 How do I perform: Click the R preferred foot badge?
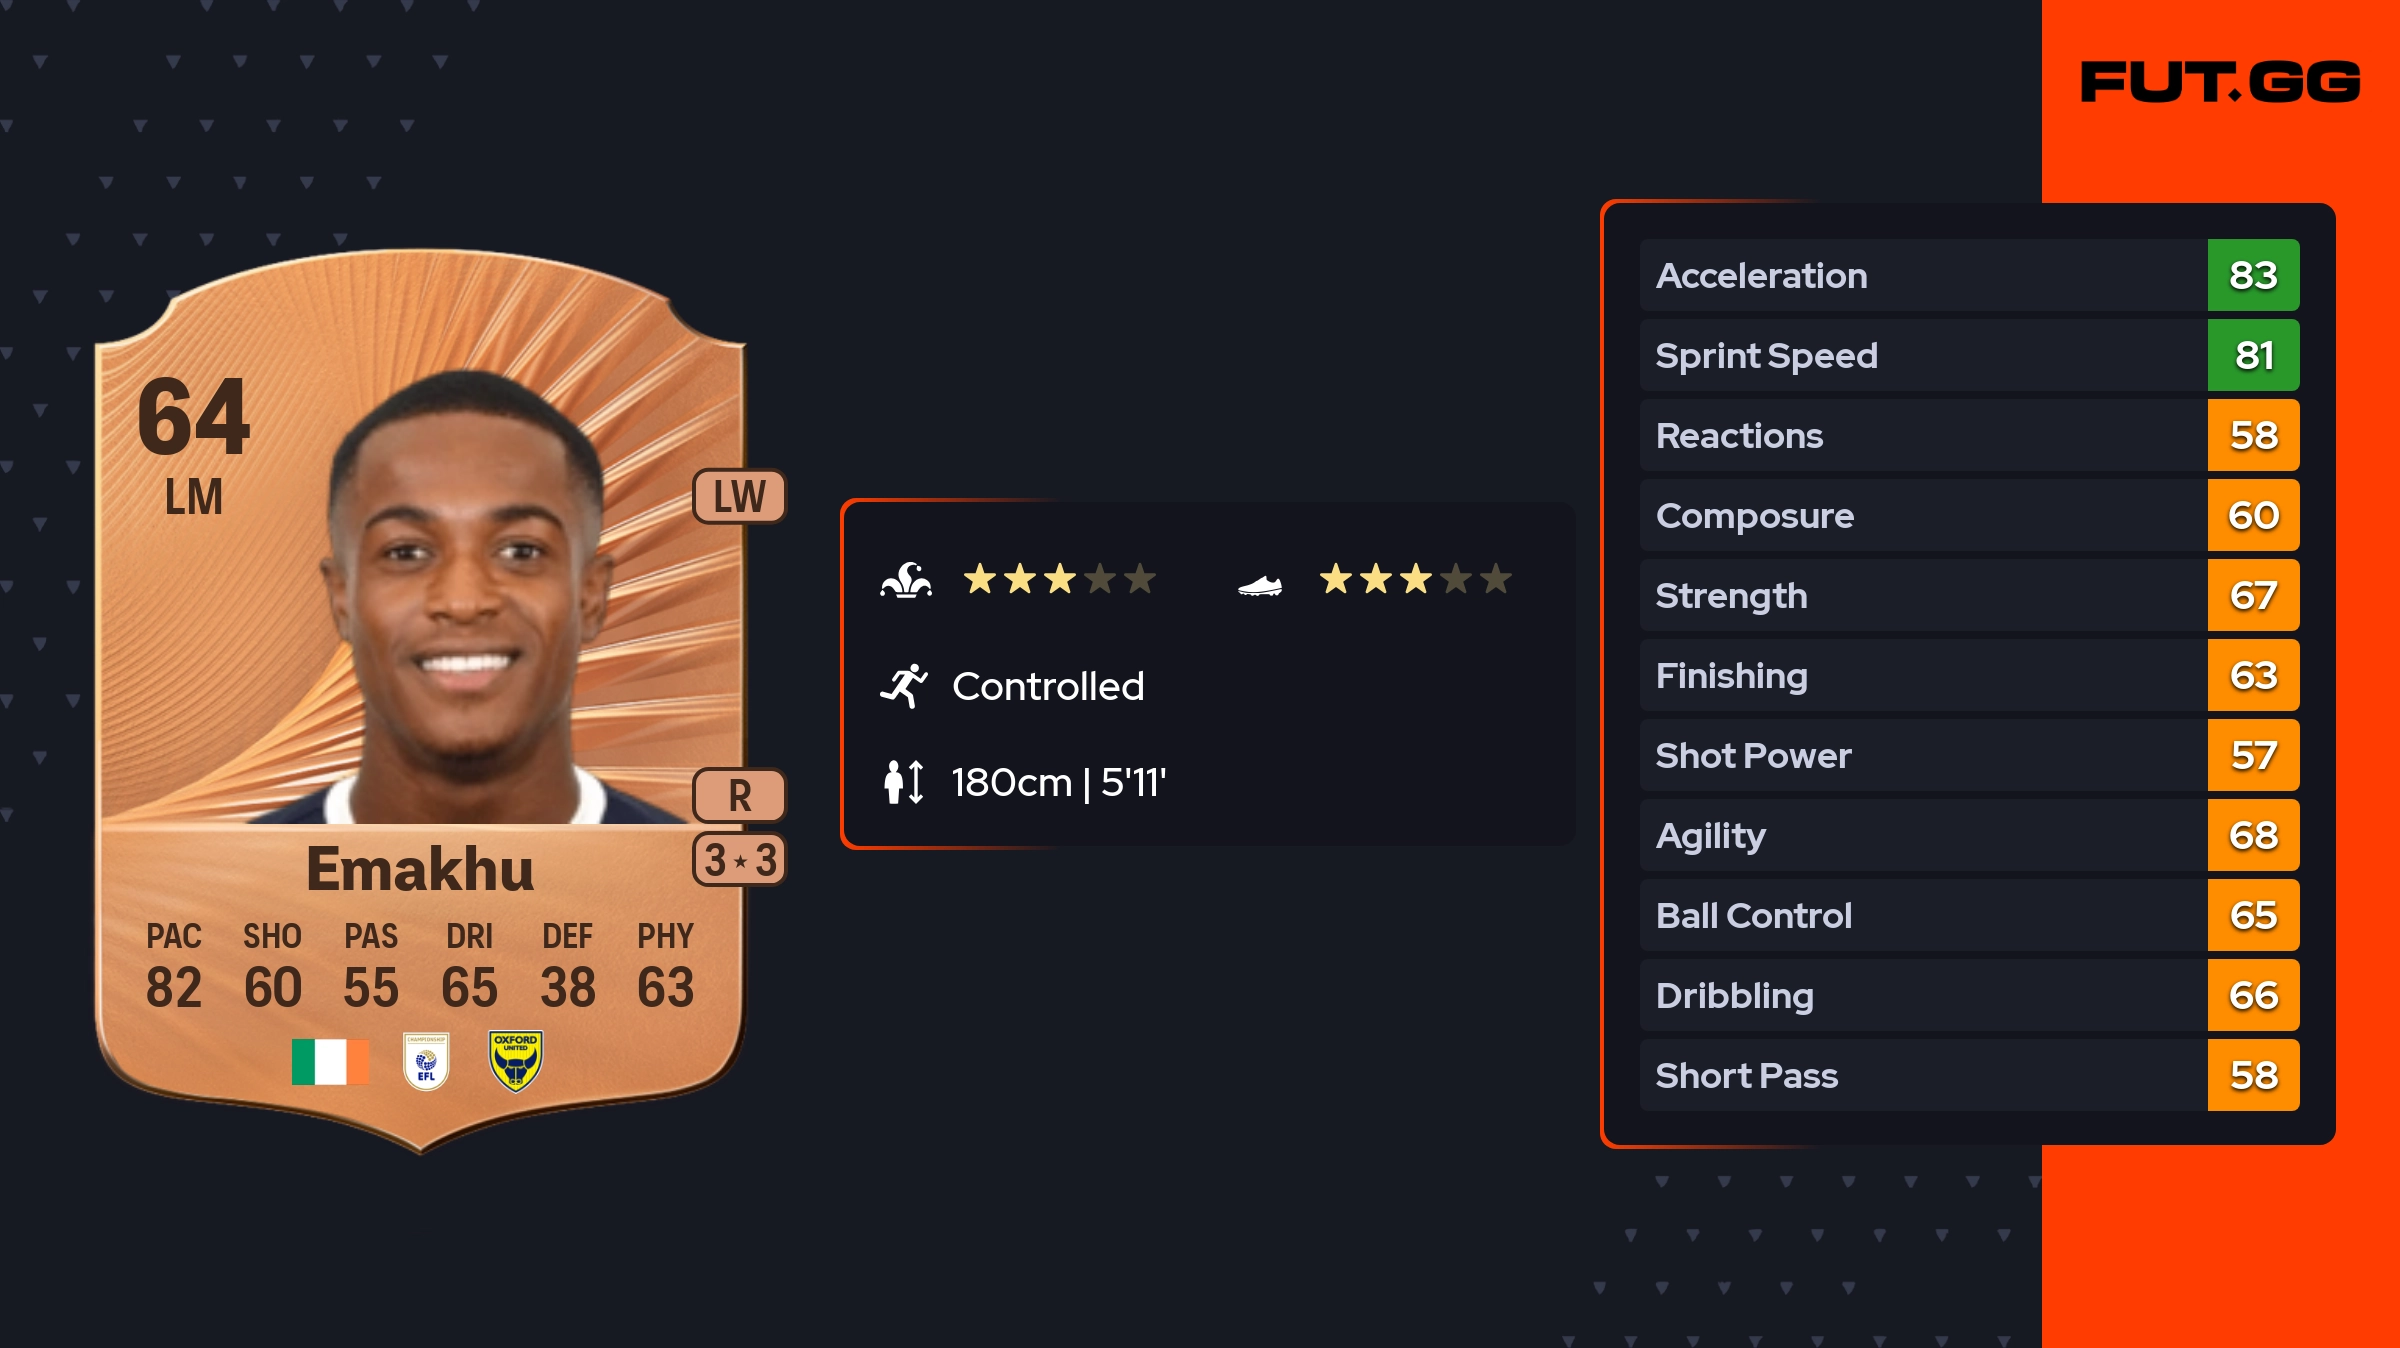pos(739,796)
